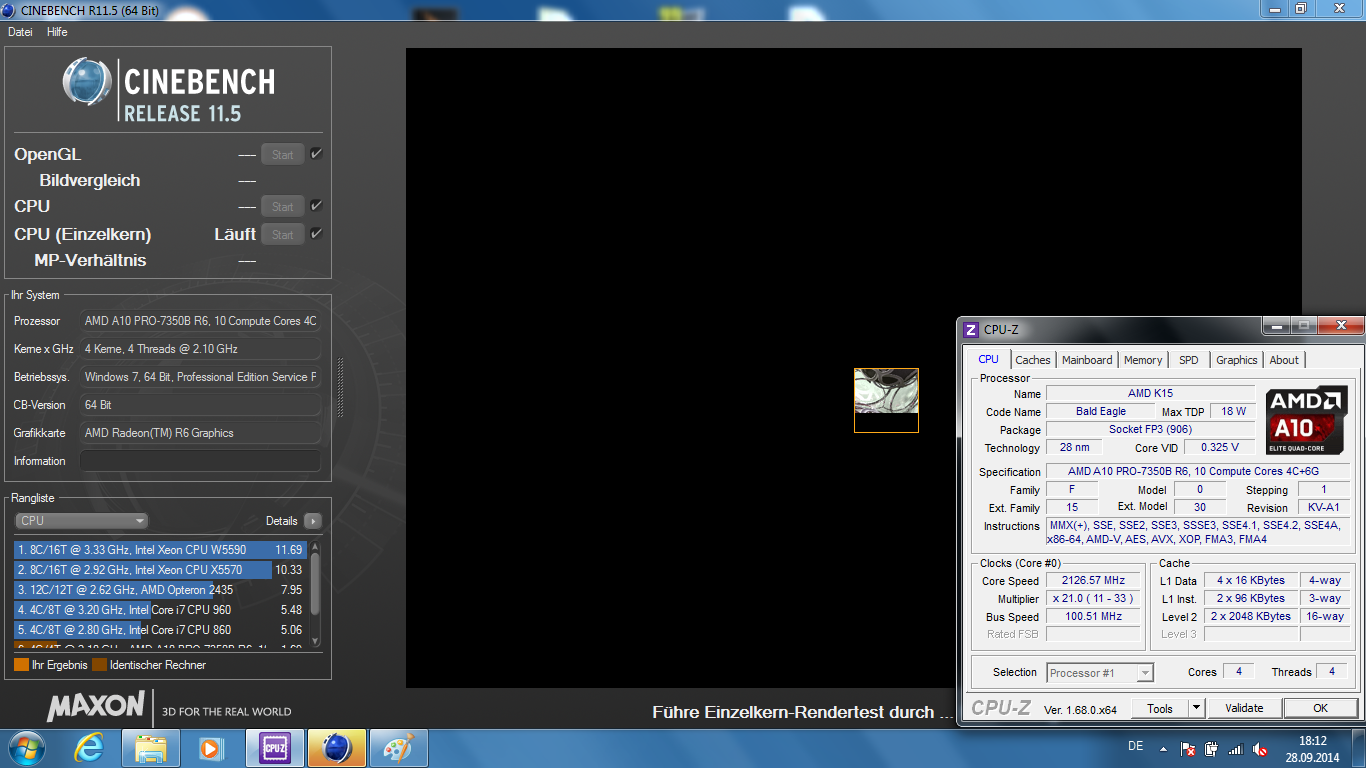Image resolution: width=1366 pixels, height=768 pixels.
Task: Click the Betriebssys. Windows 7 field
Action: point(200,377)
